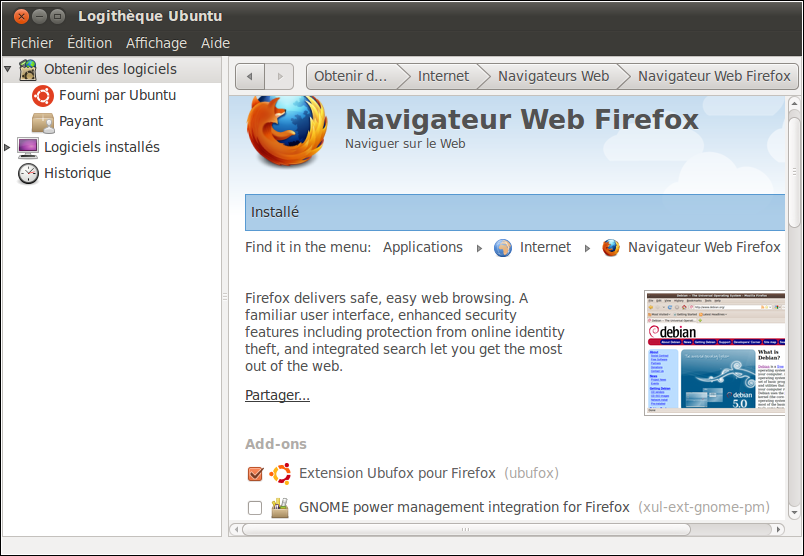
Task: Click the Internet breadcrumb button
Action: point(443,76)
